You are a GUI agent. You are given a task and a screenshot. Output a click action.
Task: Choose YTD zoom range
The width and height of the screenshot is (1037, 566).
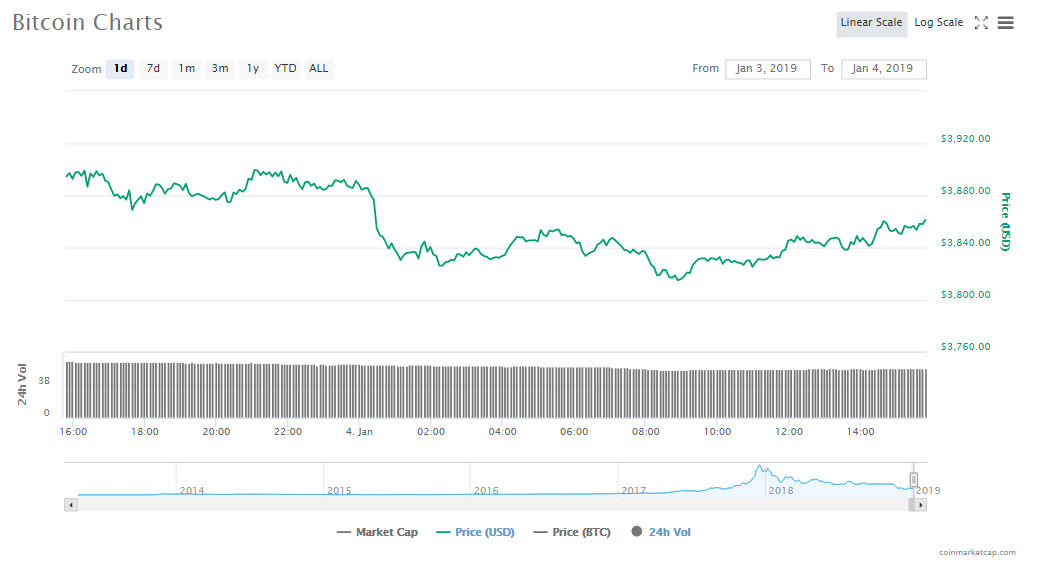(286, 69)
